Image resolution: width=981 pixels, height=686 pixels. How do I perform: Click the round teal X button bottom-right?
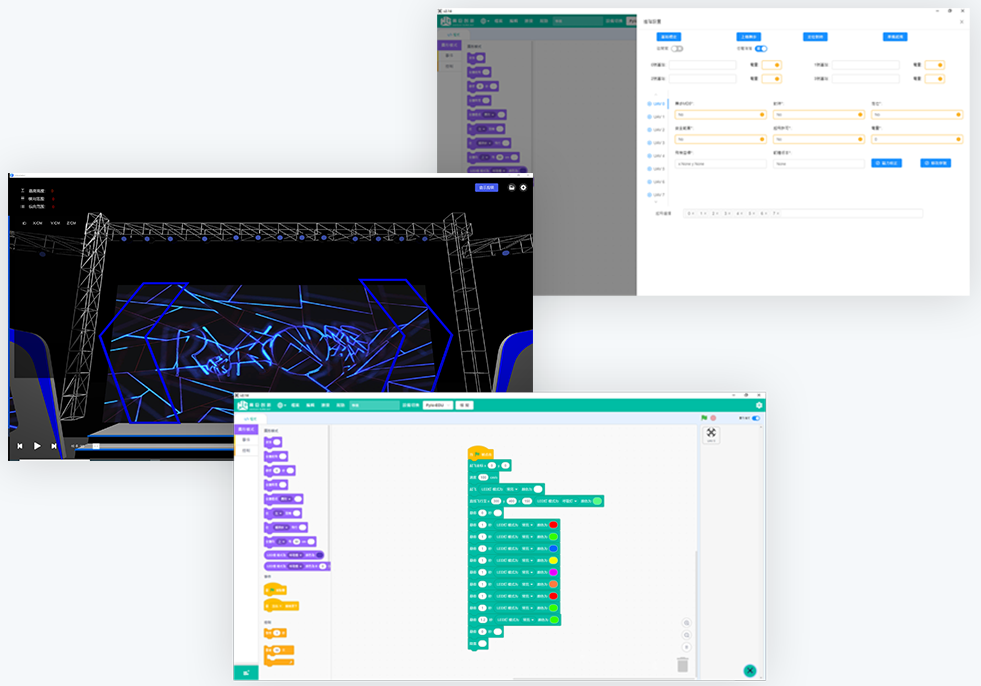(x=749, y=671)
